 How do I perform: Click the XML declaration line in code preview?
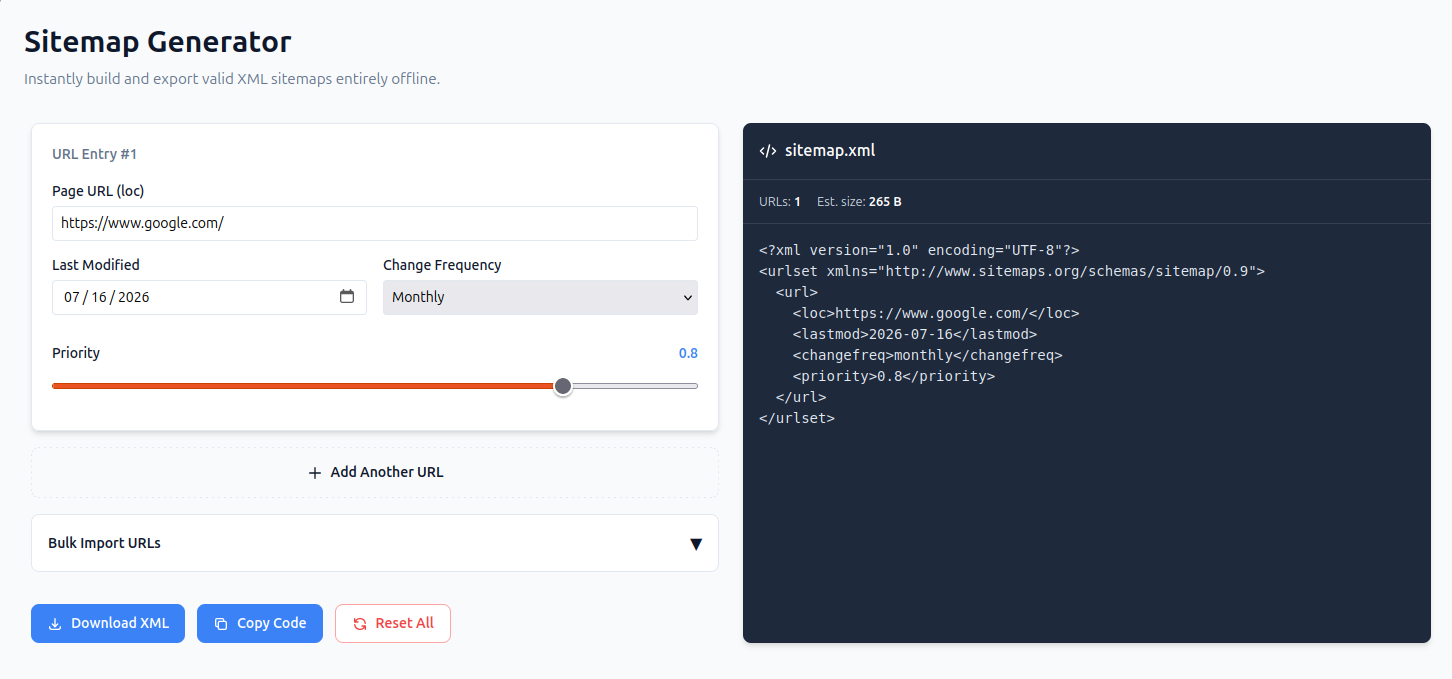pos(919,250)
